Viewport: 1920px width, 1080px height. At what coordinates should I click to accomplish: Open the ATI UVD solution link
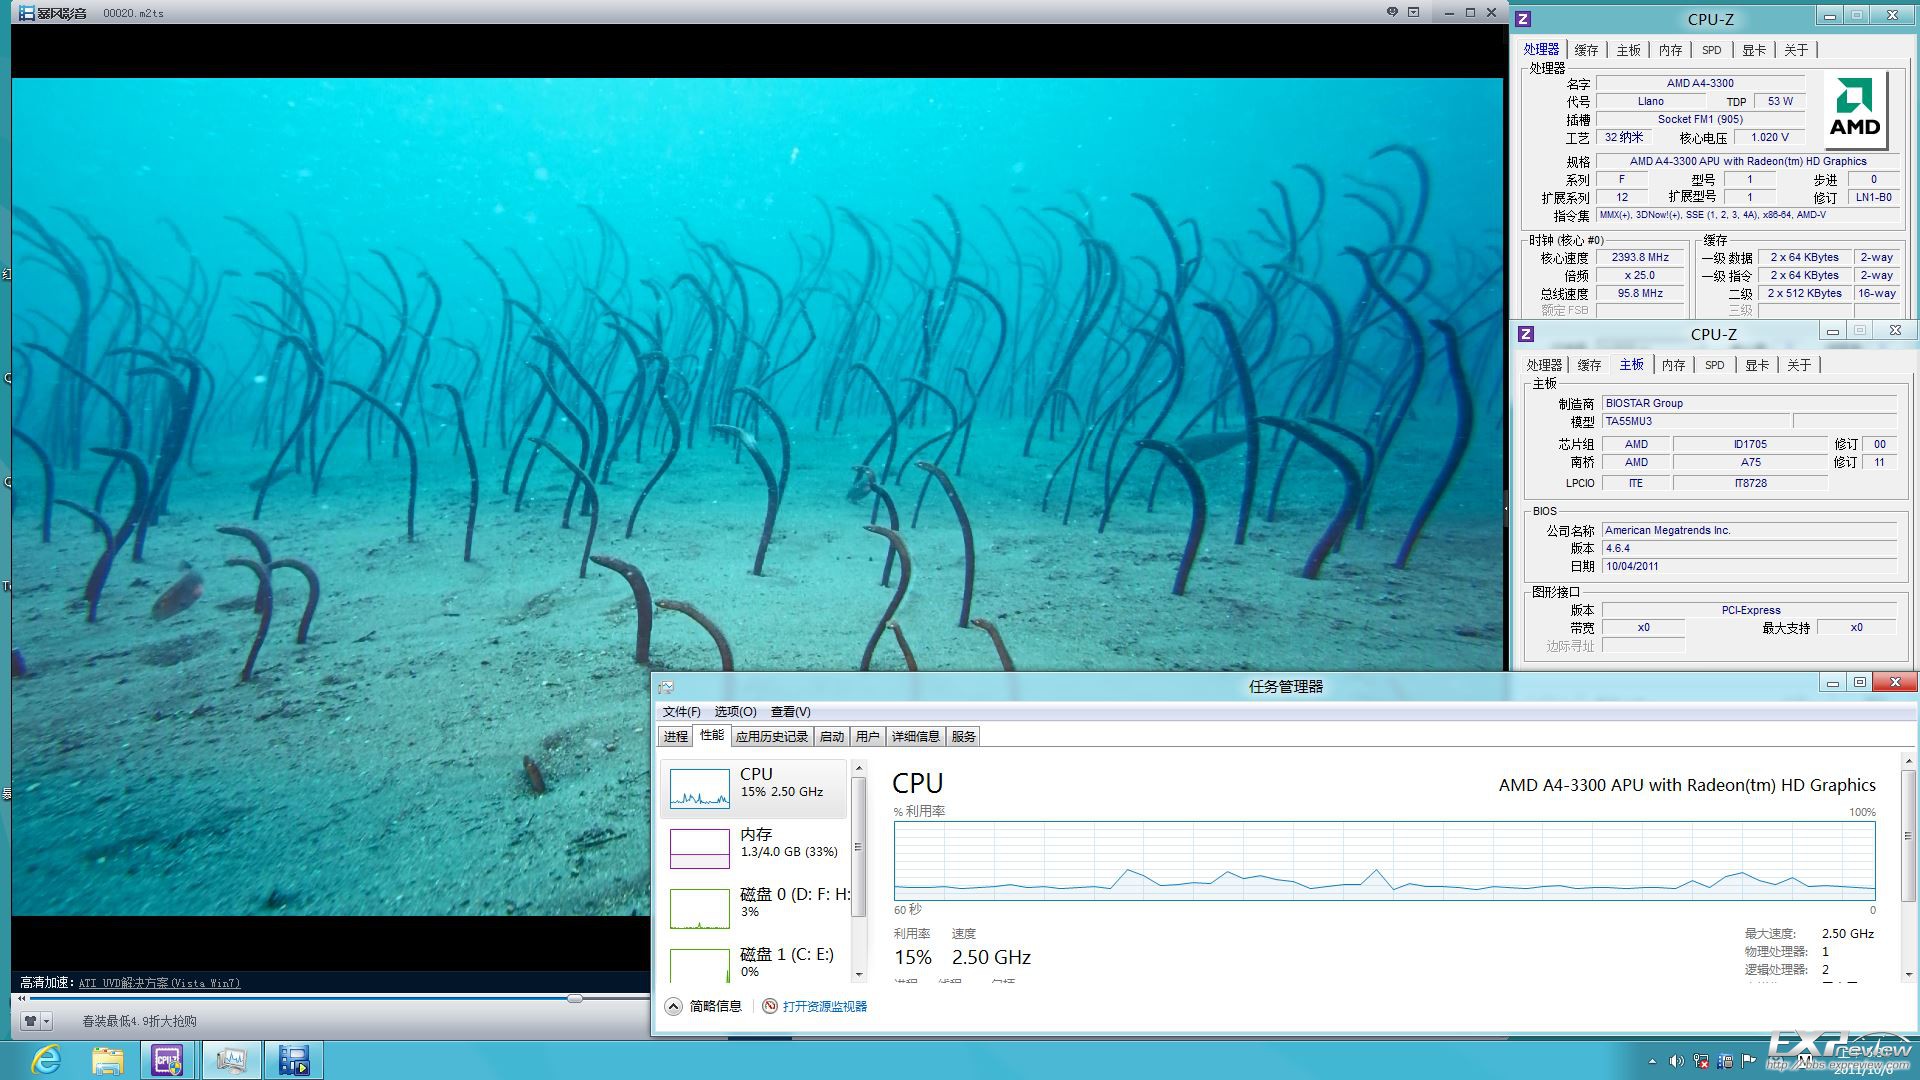coord(159,983)
